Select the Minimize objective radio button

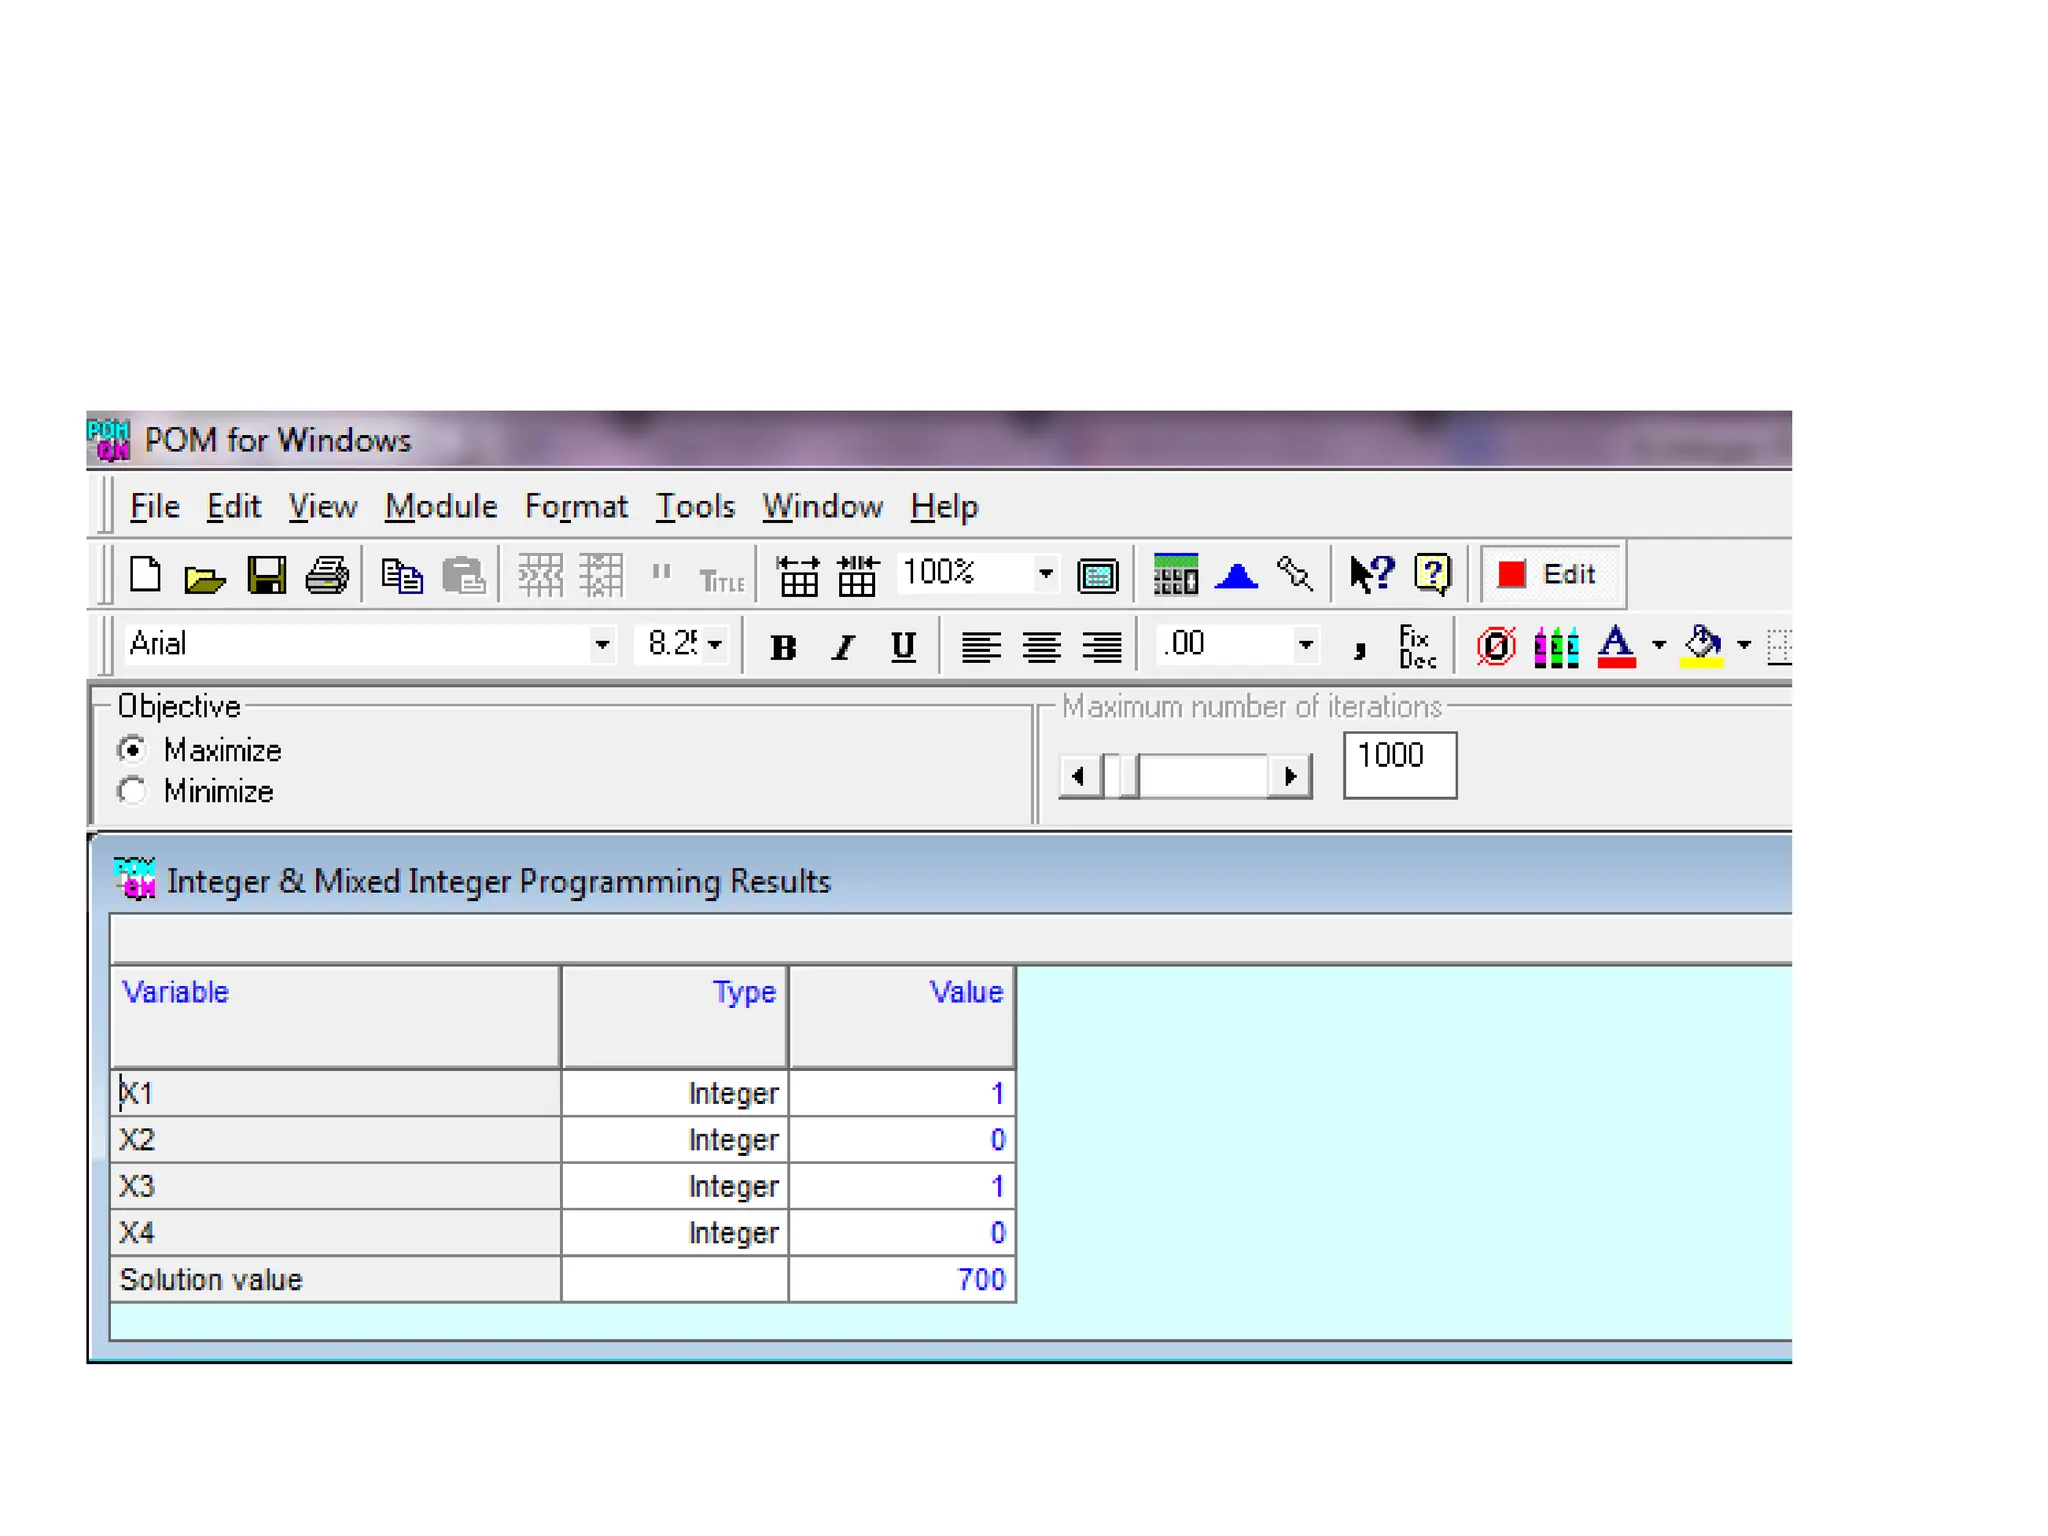pyautogui.click(x=132, y=791)
